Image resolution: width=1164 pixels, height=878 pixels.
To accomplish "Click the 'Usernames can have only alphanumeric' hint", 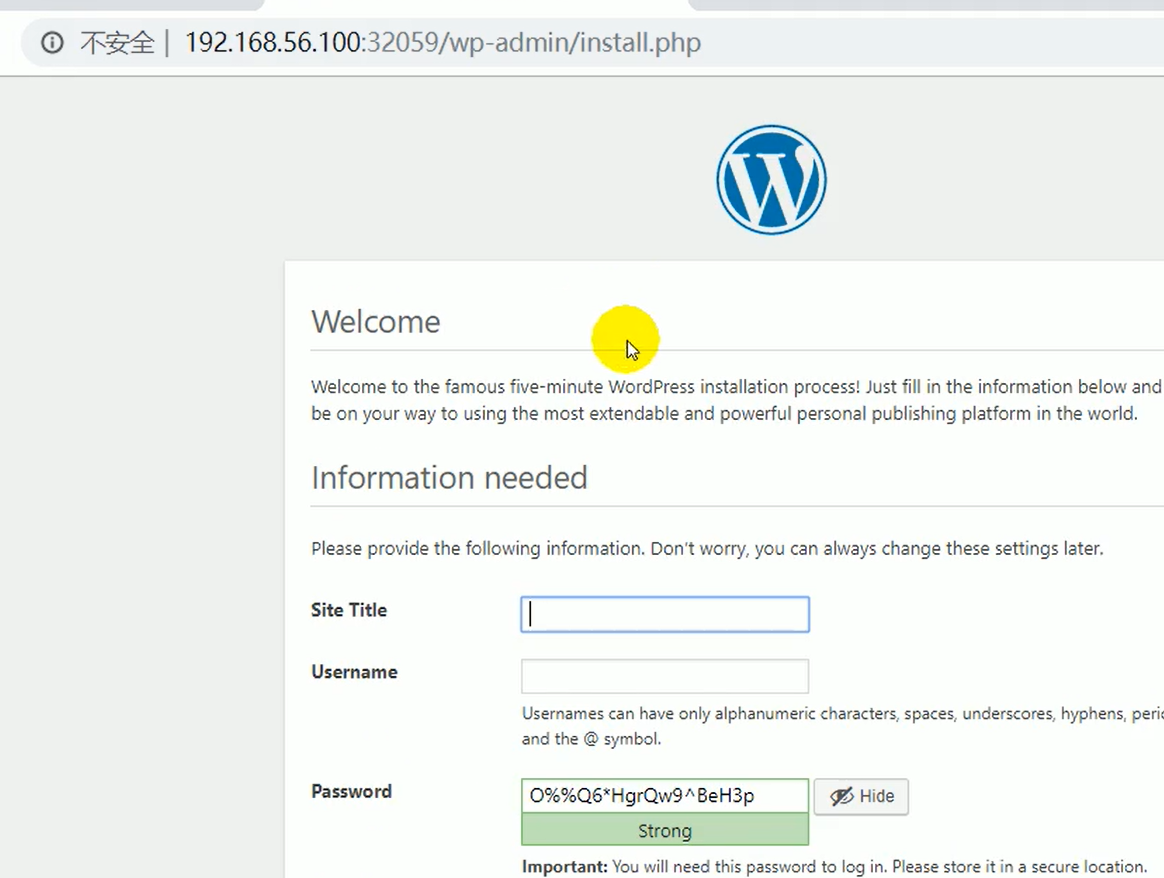I will pos(843,726).
